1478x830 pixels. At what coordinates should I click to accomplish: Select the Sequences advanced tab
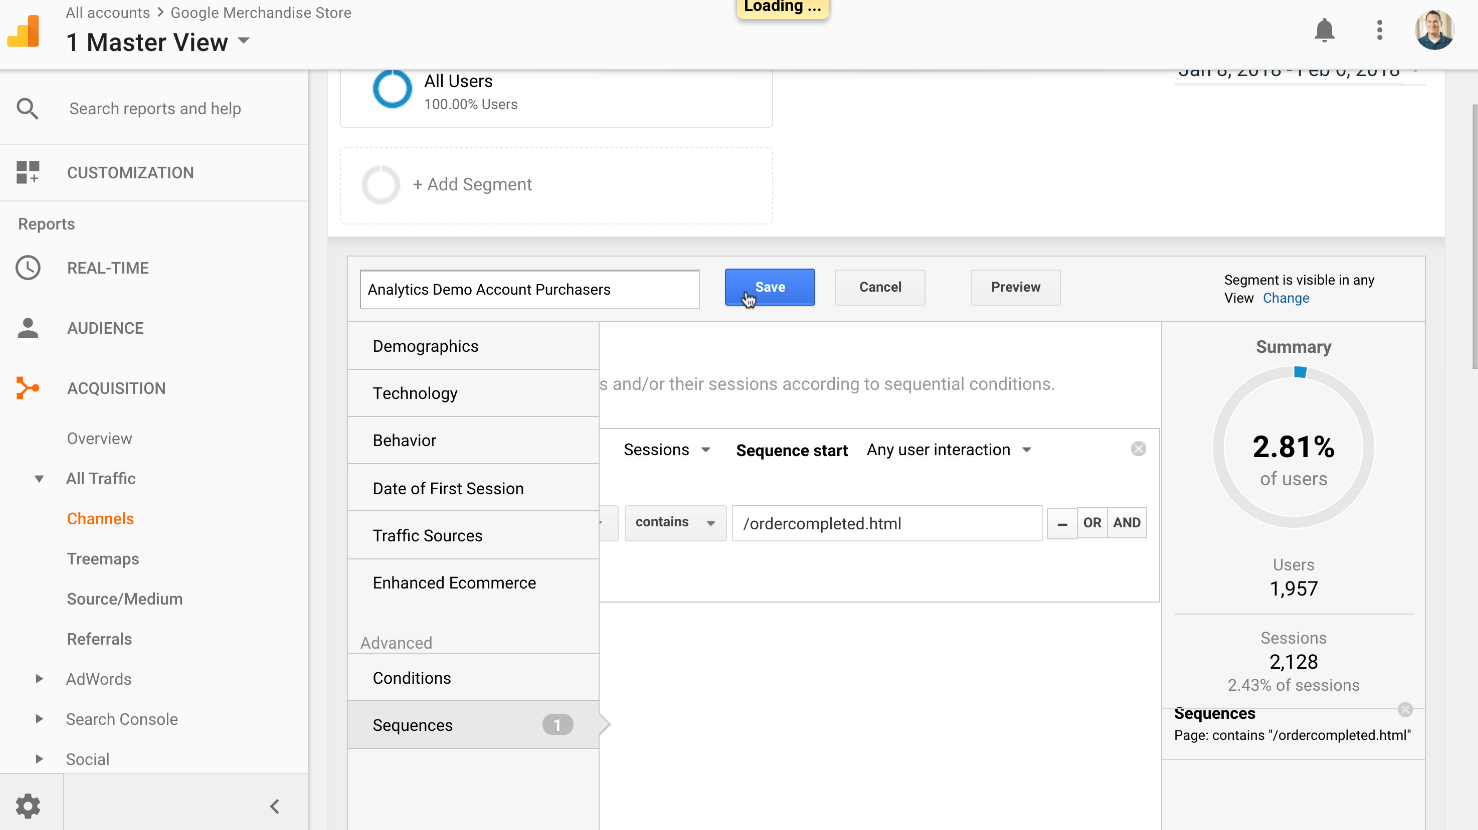pyautogui.click(x=473, y=725)
